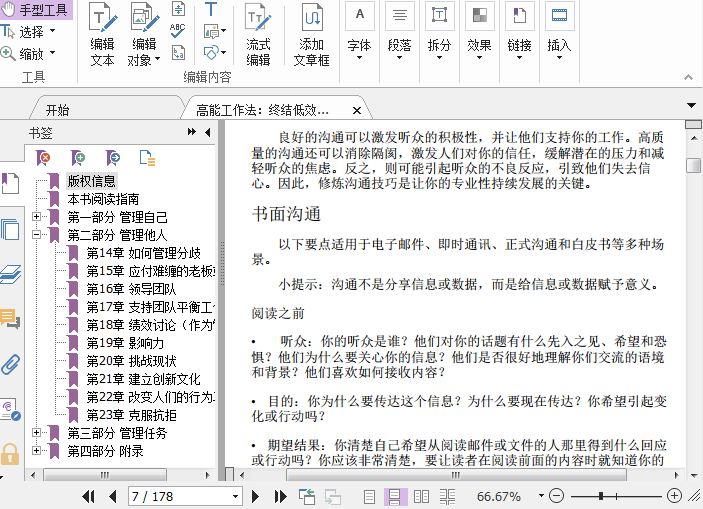
Task: Open the Pages thumbnail sidebar icon
Action: coord(10,230)
